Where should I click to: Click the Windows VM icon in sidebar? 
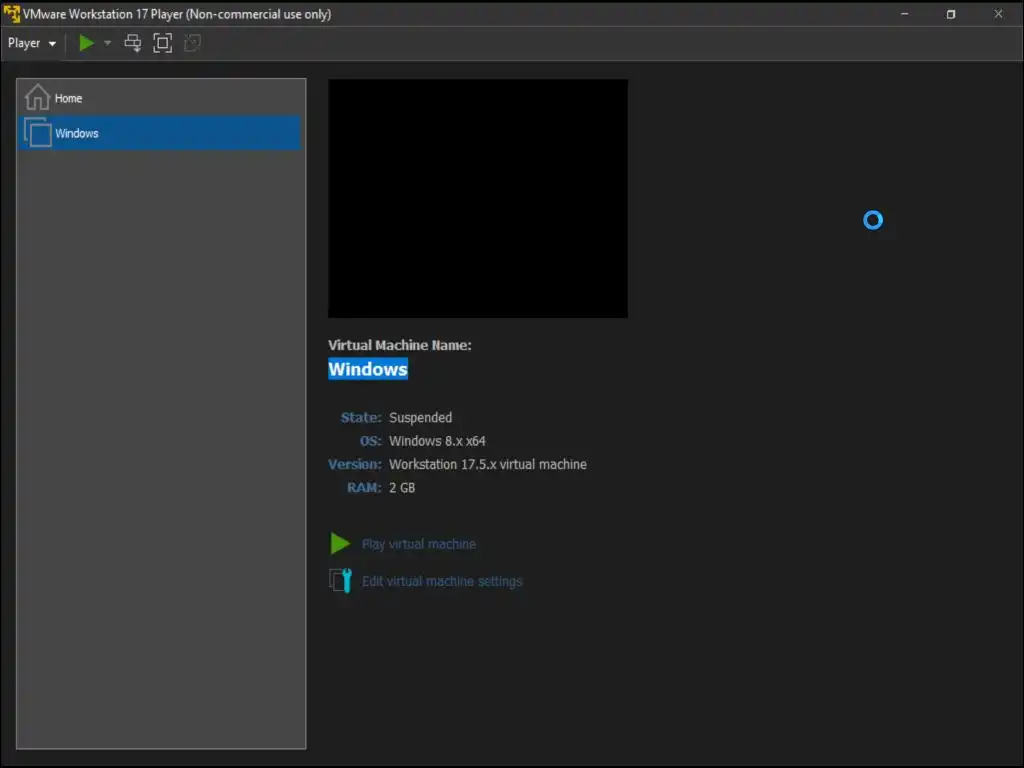37,133
